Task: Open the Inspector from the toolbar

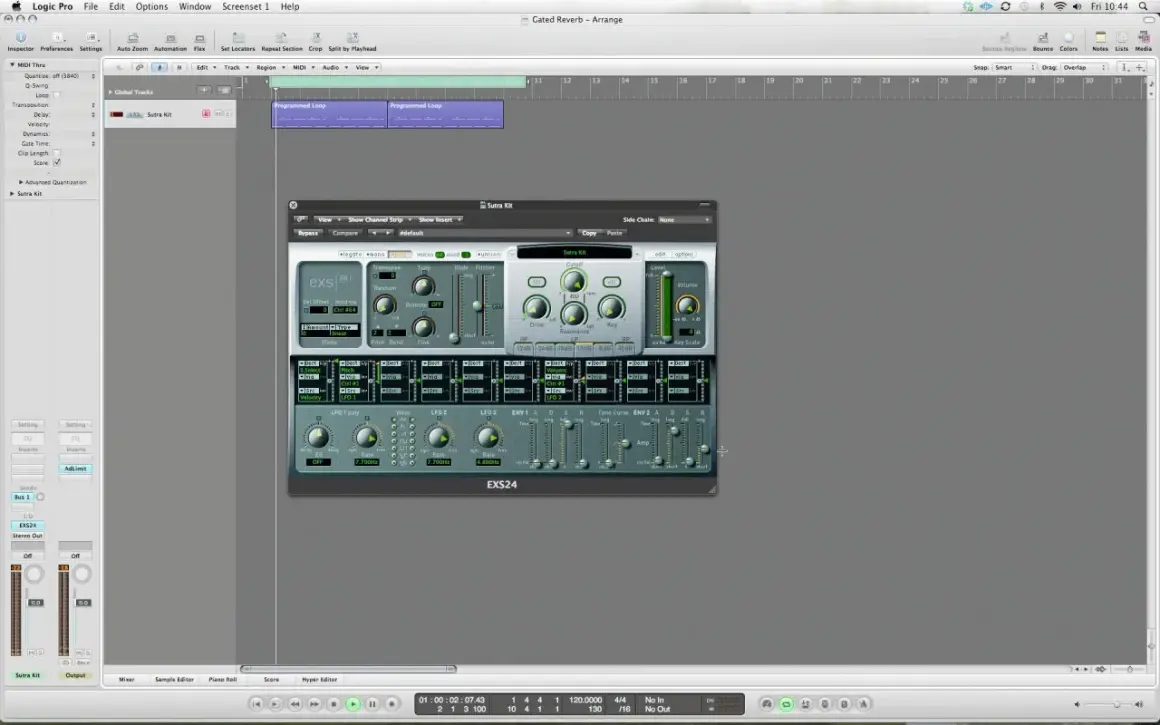Action: click(21, 41)
